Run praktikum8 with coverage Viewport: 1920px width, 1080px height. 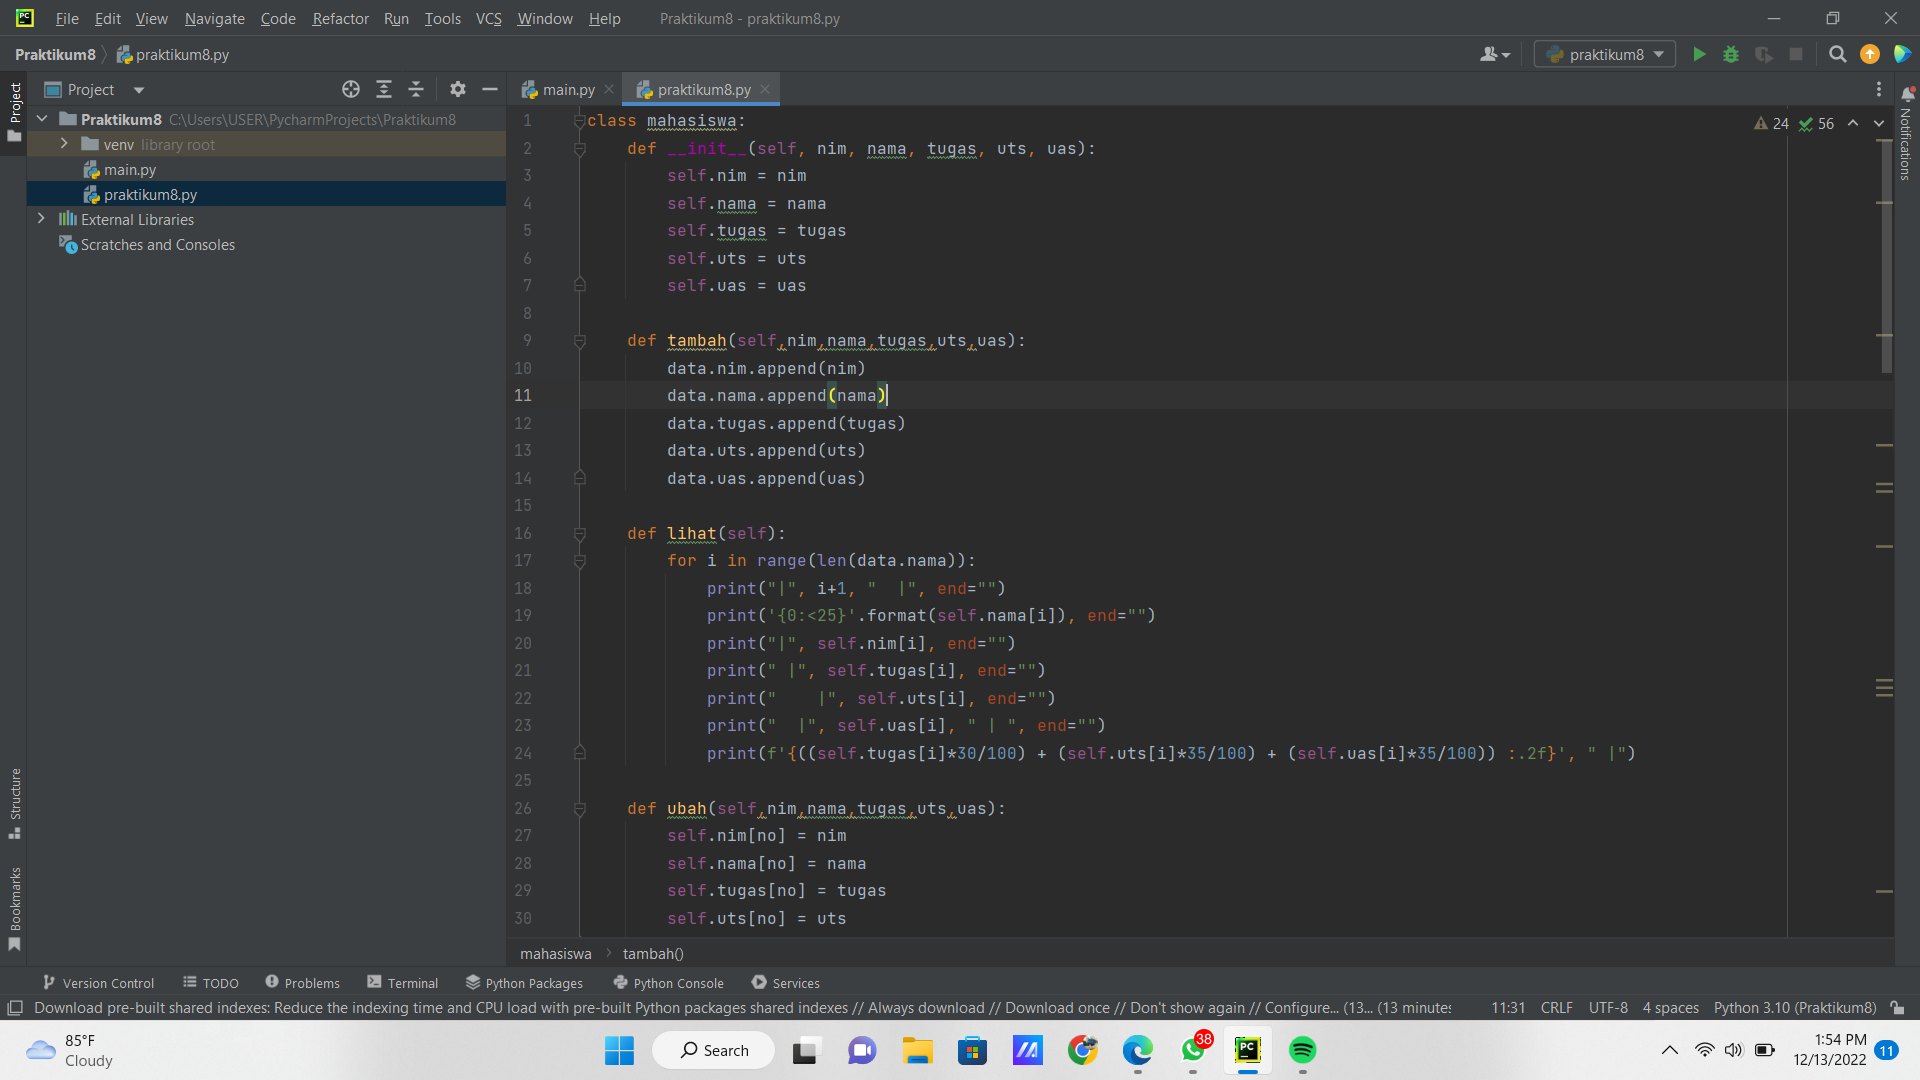point(1763,55)
